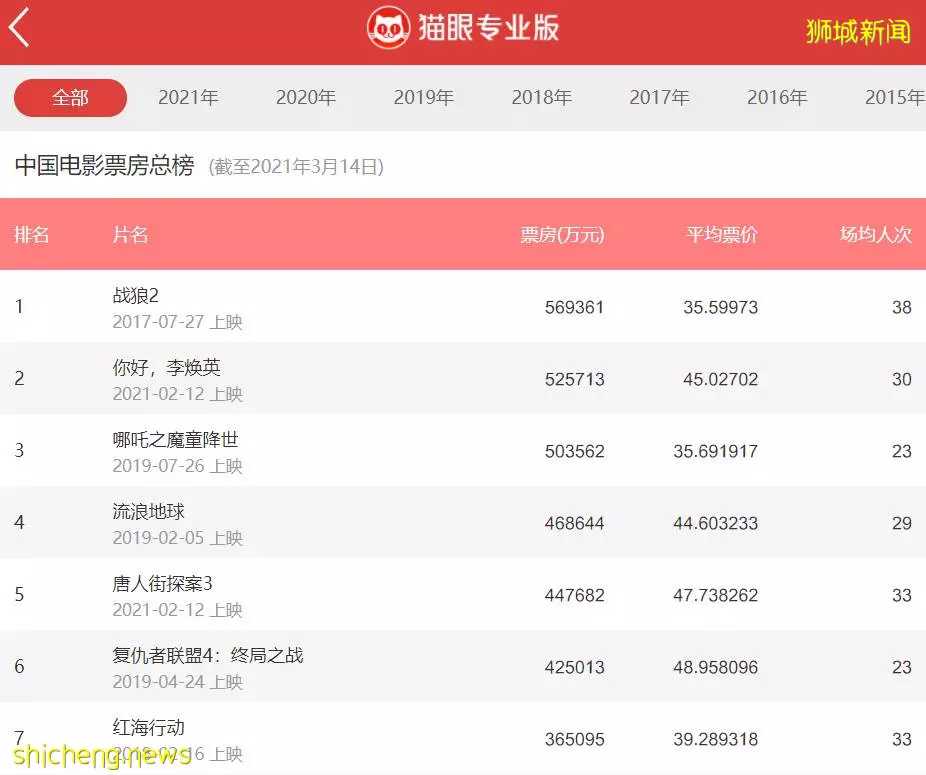This screenshot has height=775, width=926.
Task: Click box office value 468644
Action: click(x=574, y=523)
